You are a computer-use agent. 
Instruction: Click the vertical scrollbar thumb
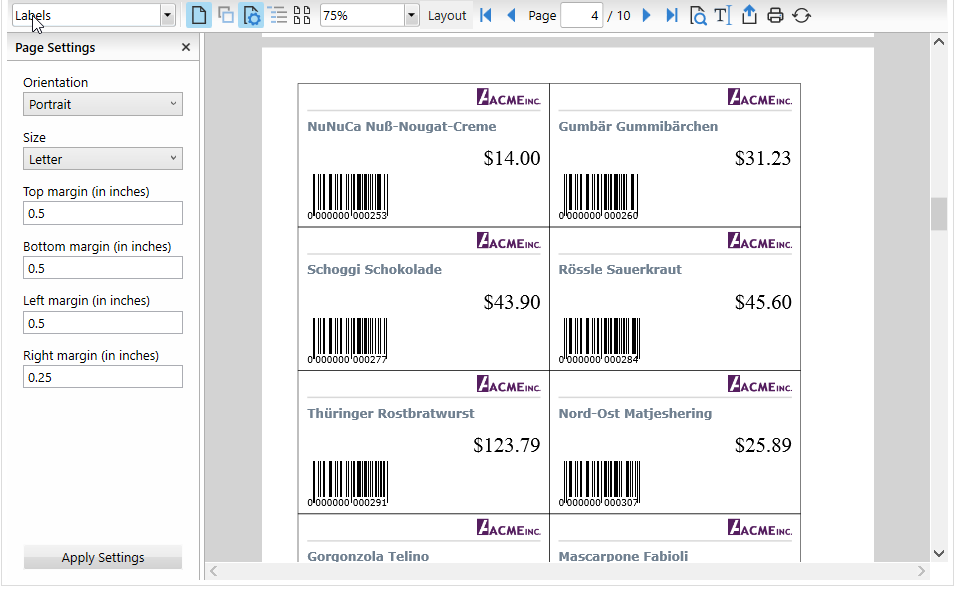[939, 214]
